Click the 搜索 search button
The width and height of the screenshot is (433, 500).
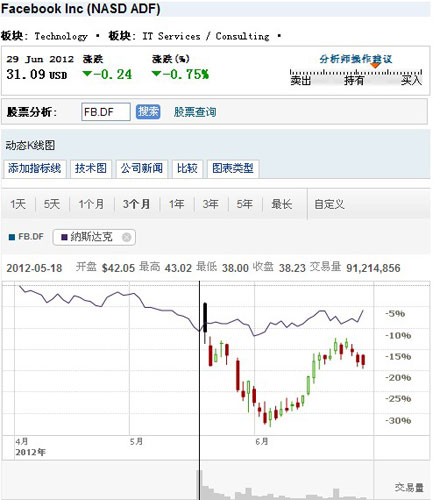(x=148, y=112)
